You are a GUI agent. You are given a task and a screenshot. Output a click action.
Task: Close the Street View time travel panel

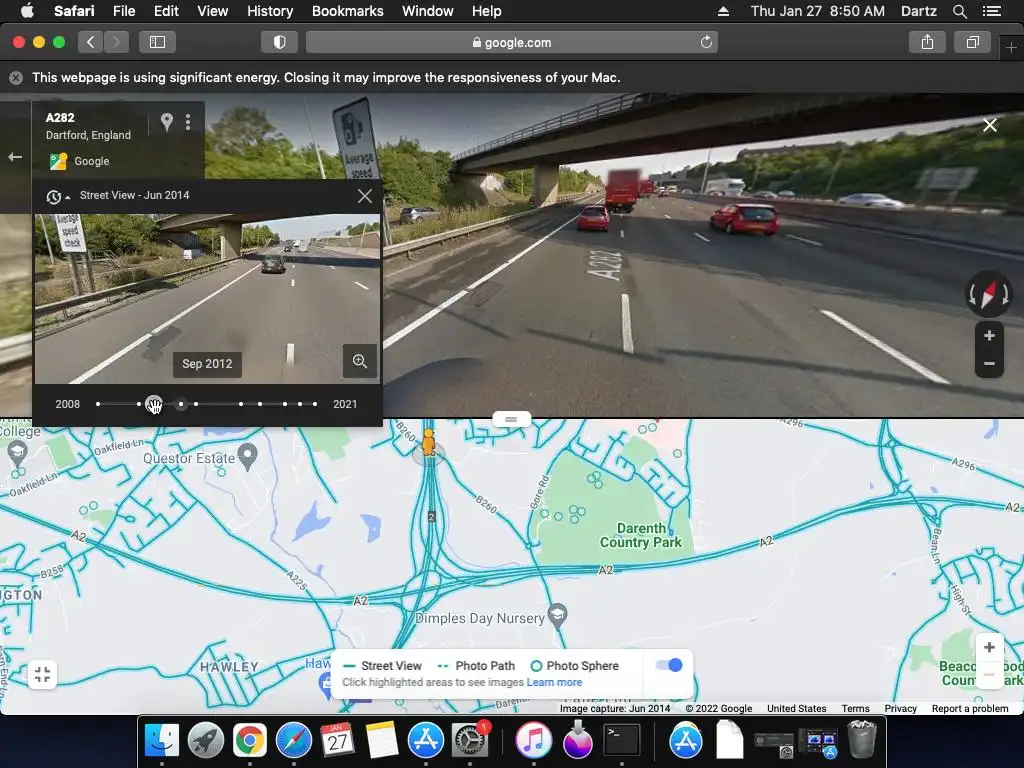[365, 196]
